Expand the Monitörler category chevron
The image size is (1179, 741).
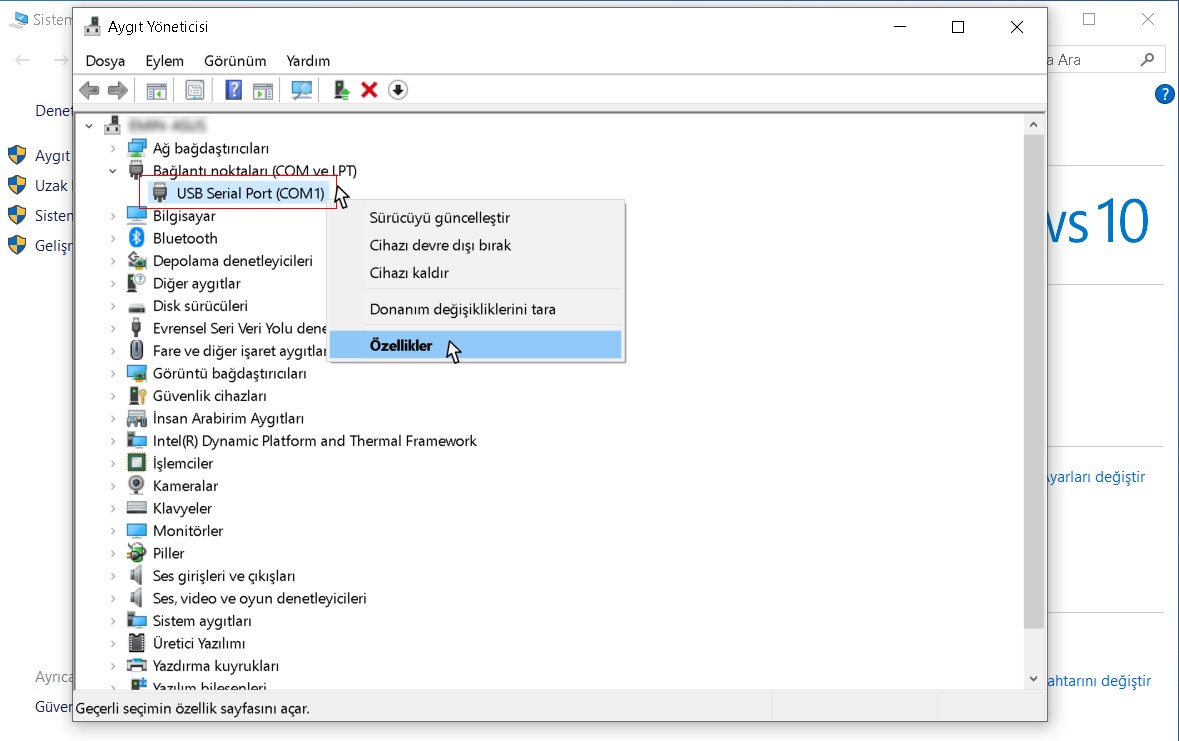click(113, 531)
